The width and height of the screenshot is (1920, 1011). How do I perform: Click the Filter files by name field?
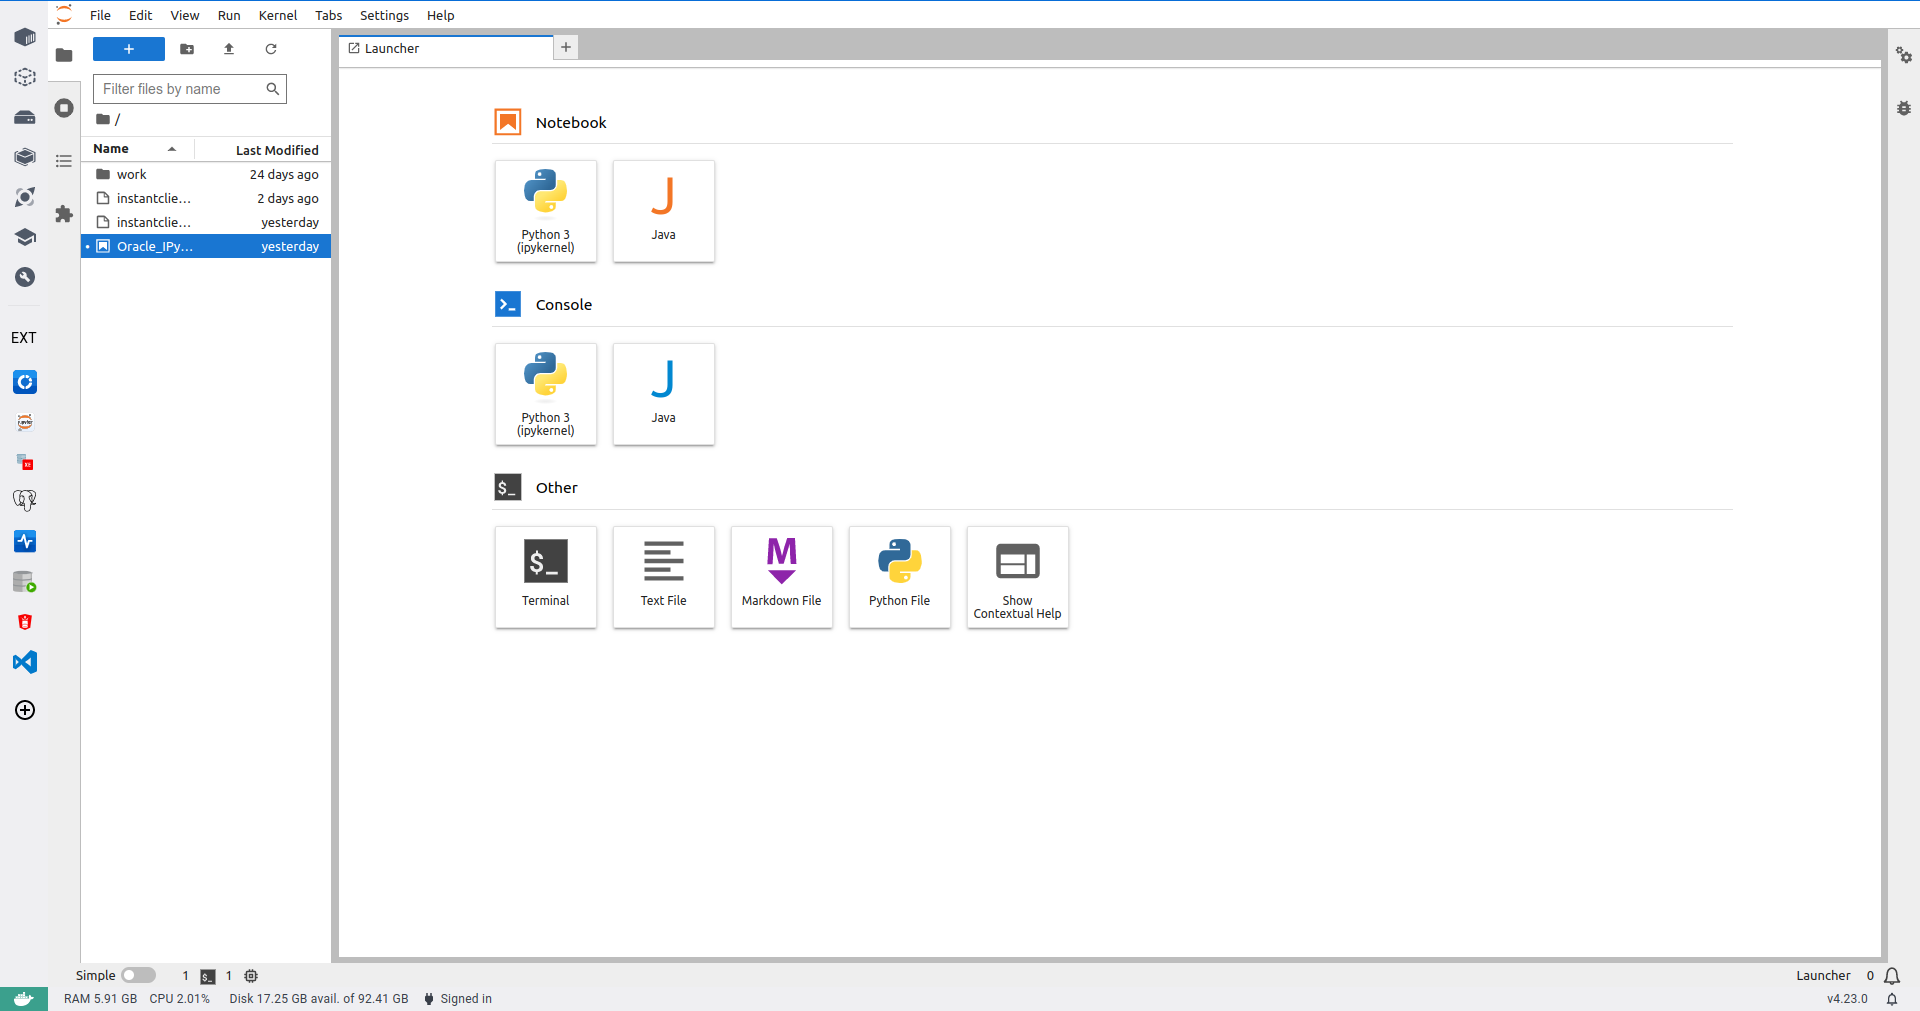click(180, 89)
